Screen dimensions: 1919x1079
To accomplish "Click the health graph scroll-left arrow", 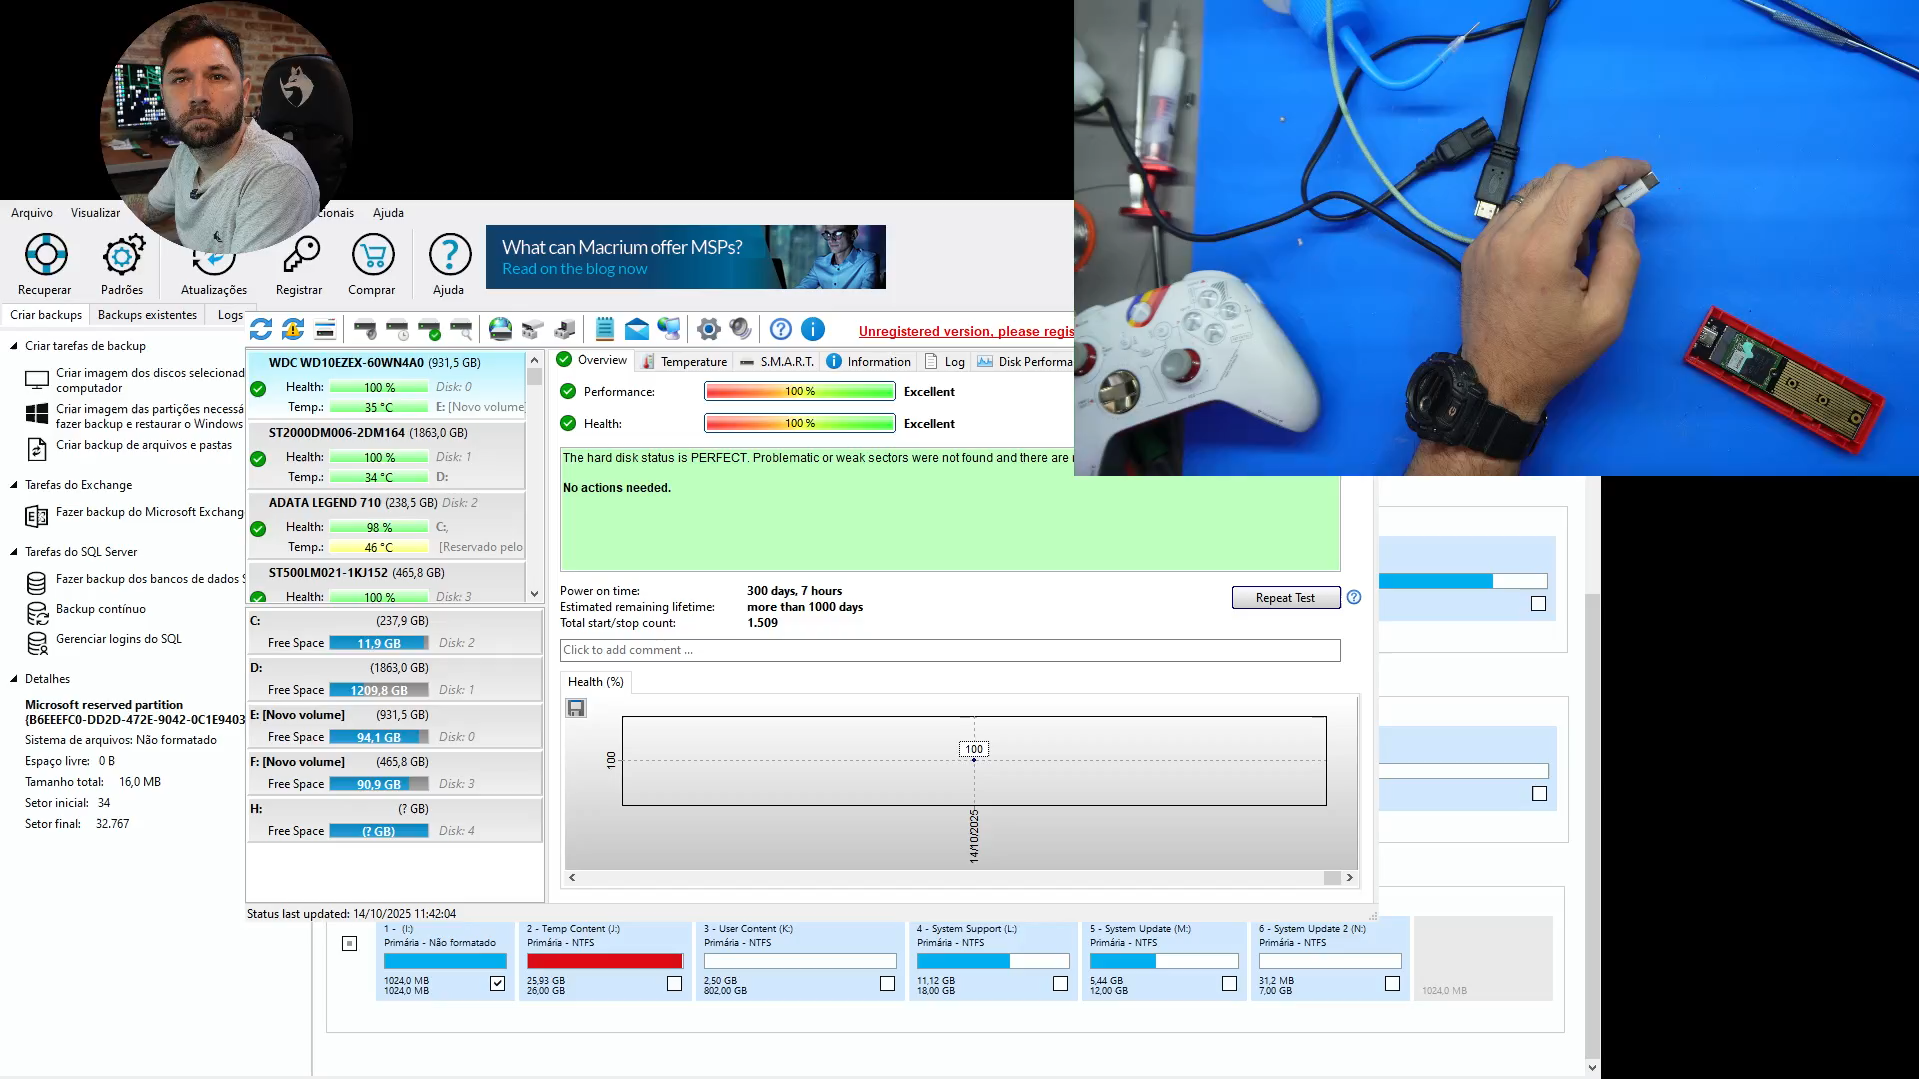I will click(x=572, y=878).
